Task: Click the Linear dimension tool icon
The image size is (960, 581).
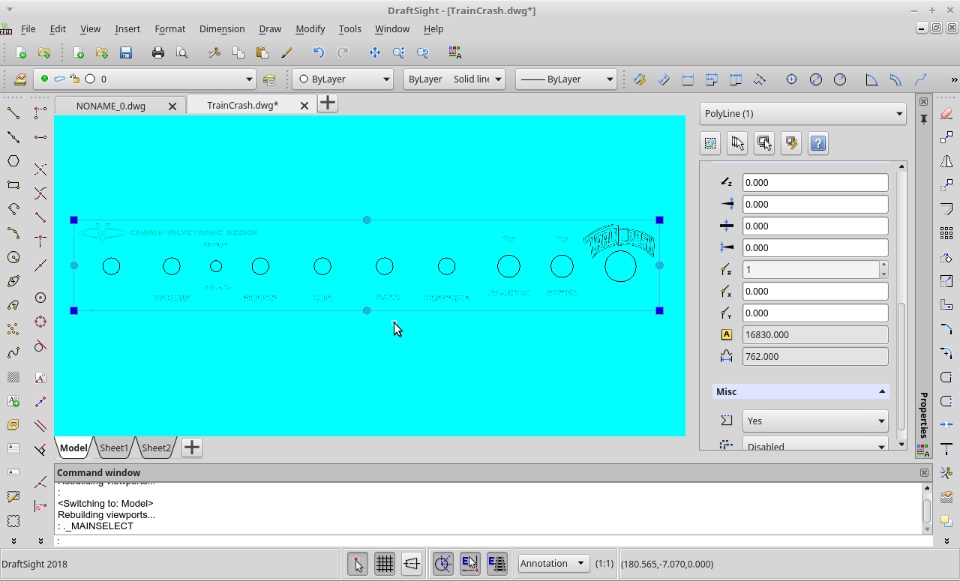Action: pyautogui.click(x=688, y=80)
